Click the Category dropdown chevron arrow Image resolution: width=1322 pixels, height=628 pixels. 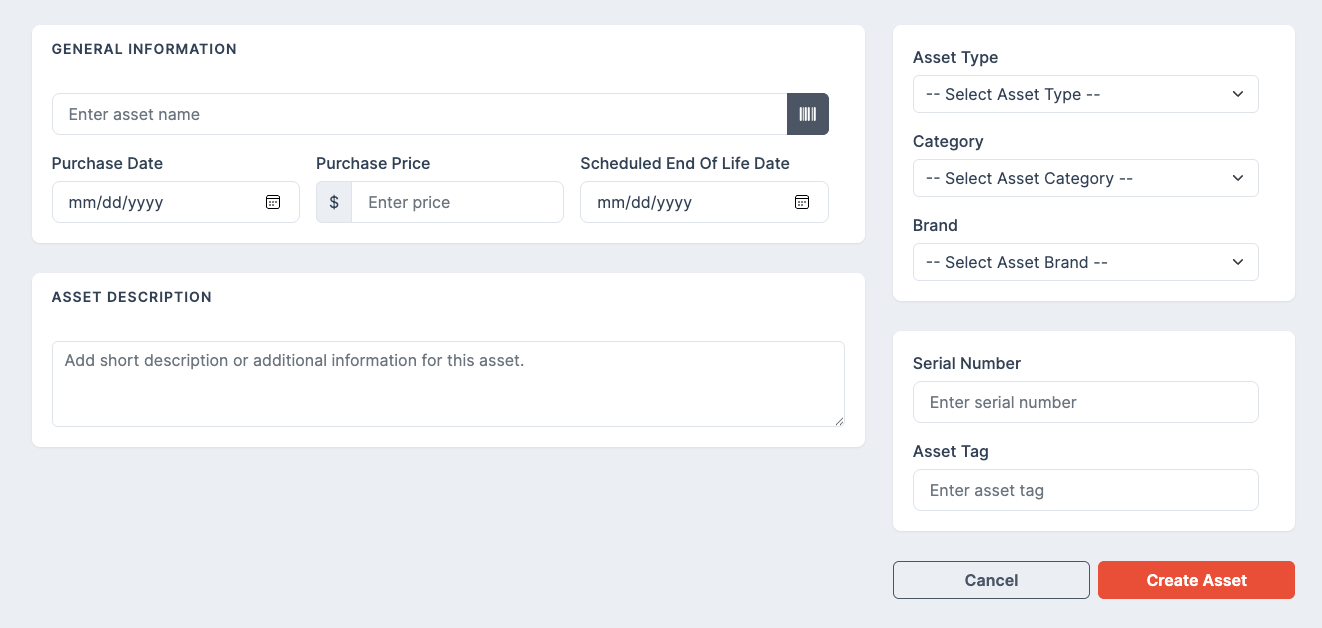[x=1238, y=178]
